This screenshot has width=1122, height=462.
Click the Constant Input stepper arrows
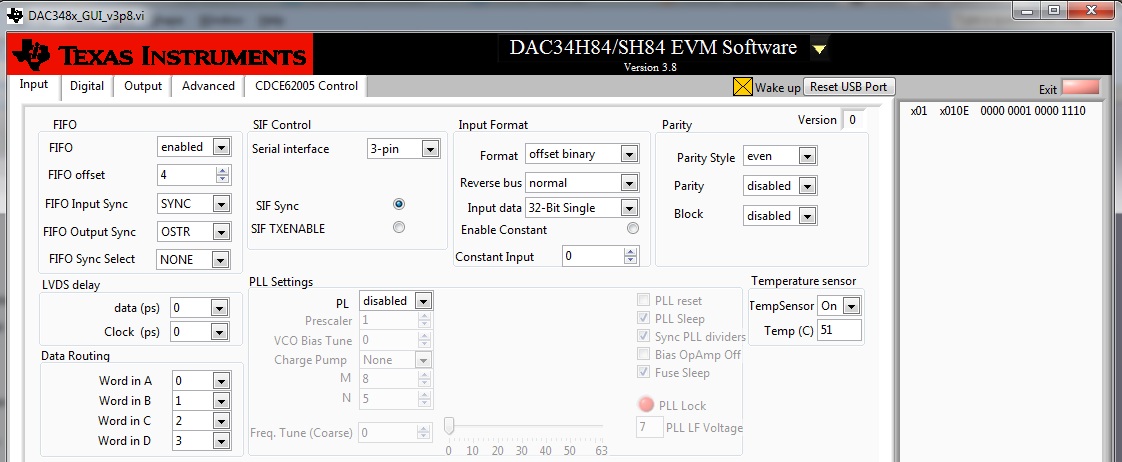tap(630, 256)
